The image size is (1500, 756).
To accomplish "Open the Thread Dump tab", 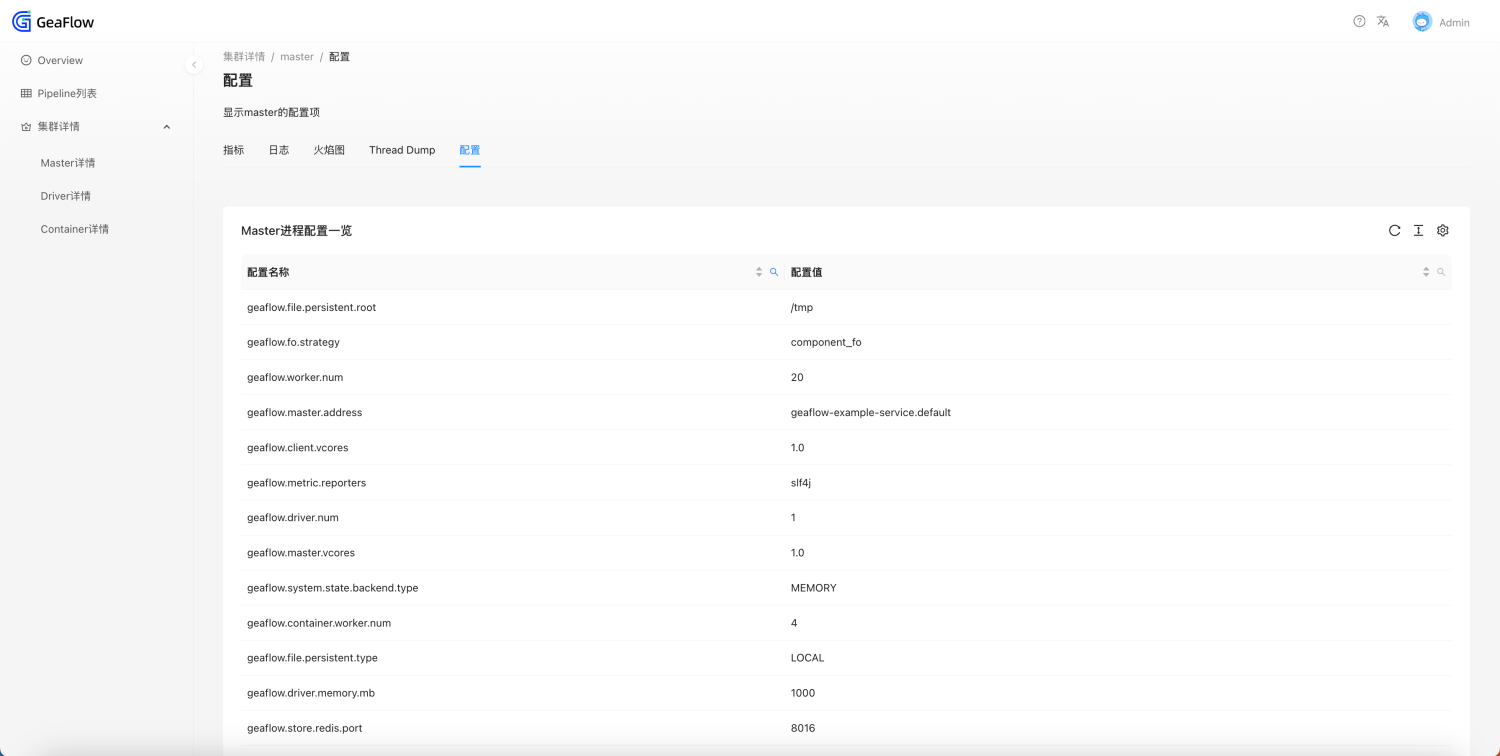I will 402,149.
